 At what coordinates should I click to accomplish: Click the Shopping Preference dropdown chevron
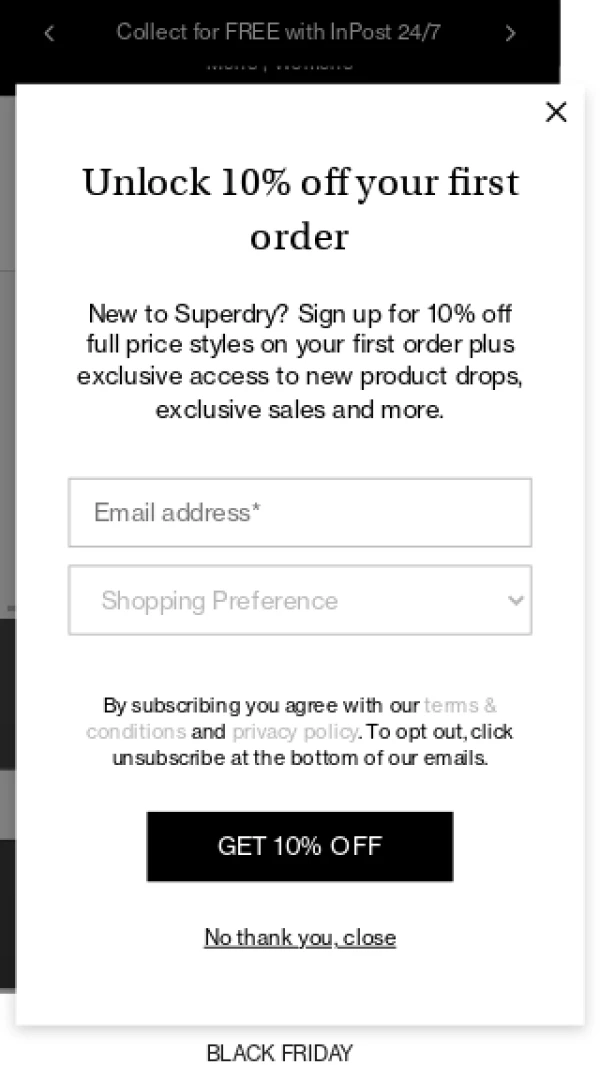coord(515,600)
